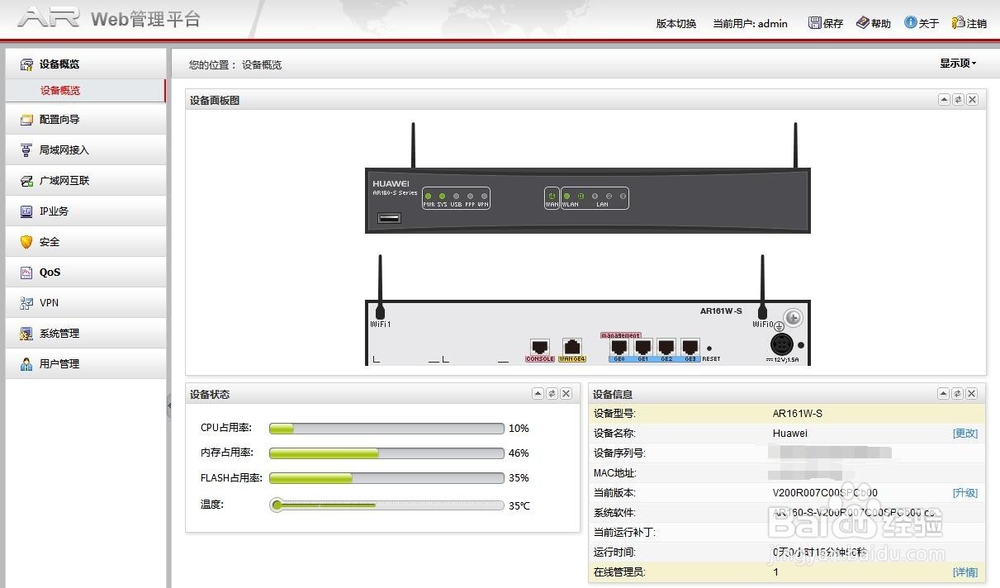1000x588 pixels.
Task: Open IP业务 sidebar menu
Action: coord(85,211)
